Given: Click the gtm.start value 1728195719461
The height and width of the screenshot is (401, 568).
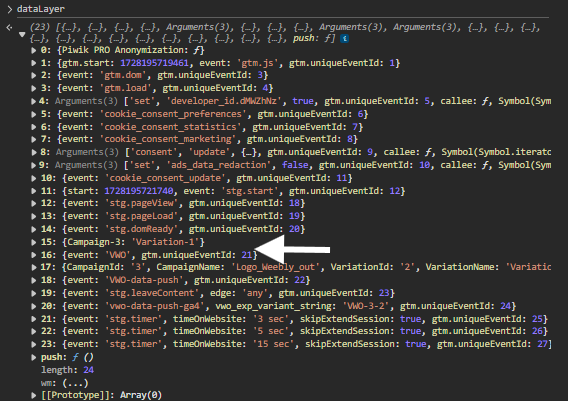Looking at the screenshot, I should tap(154, 63).
